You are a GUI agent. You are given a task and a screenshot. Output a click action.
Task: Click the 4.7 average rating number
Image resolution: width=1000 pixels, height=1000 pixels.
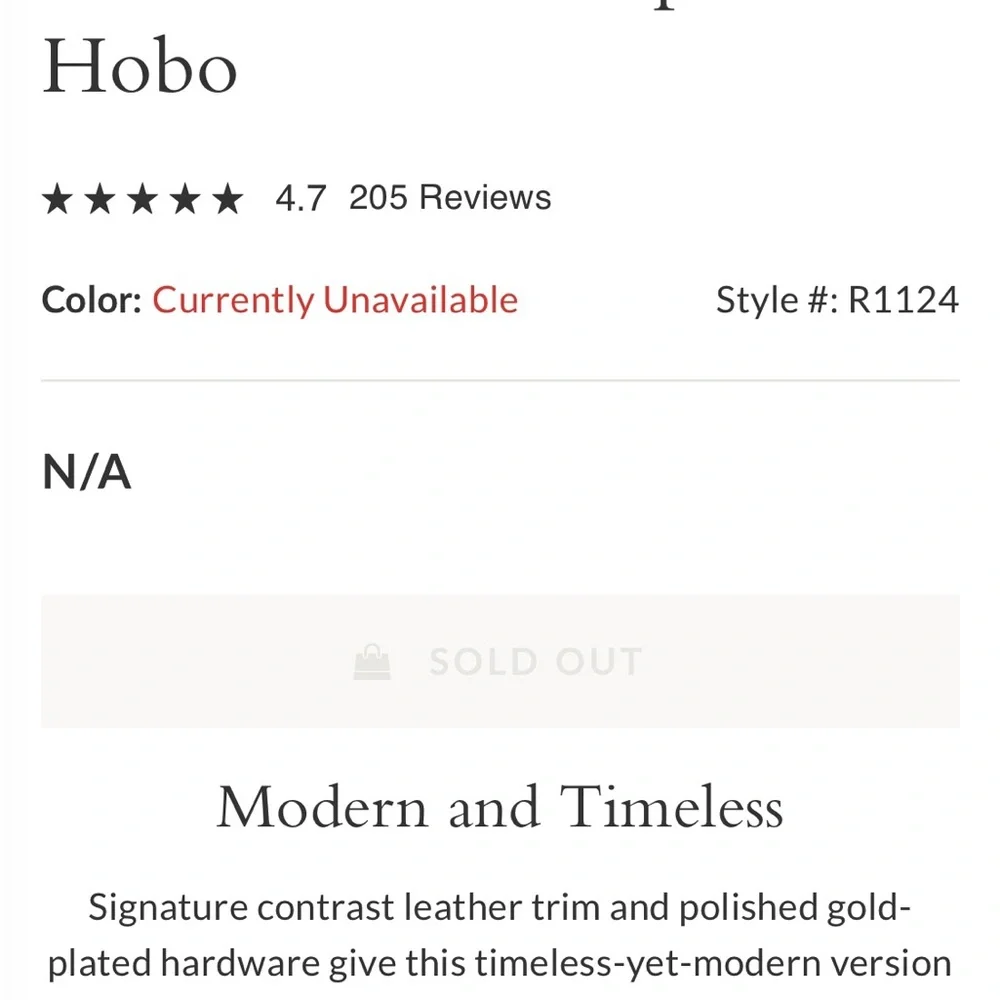pyautogui.click(x=301, y=198)
